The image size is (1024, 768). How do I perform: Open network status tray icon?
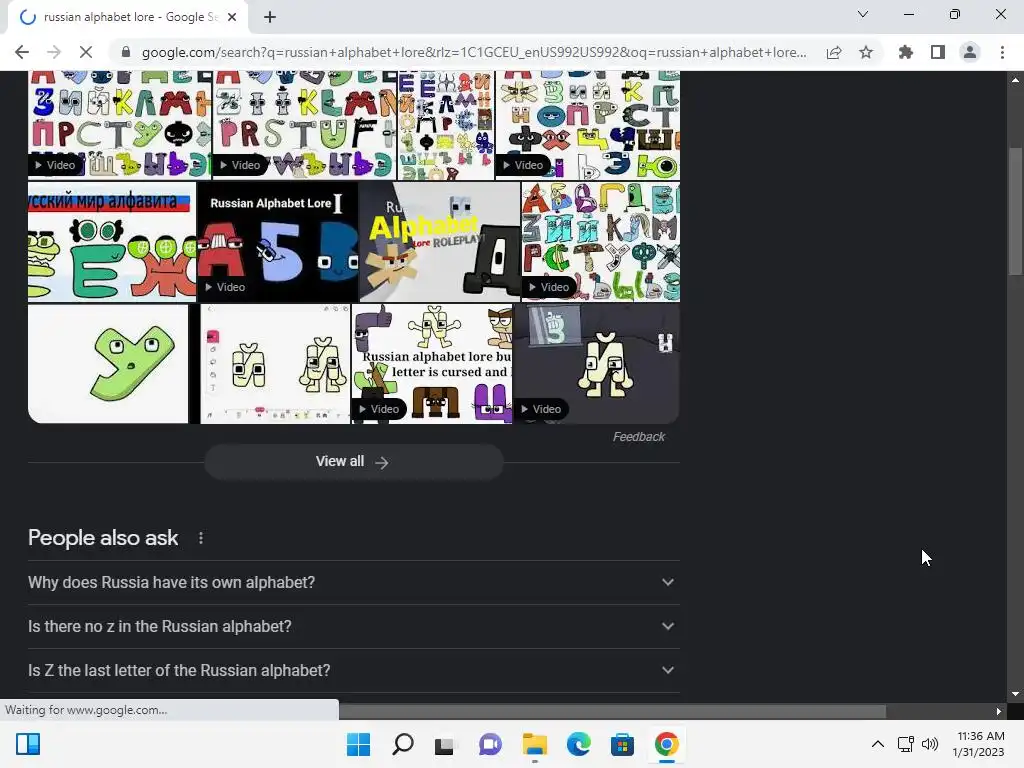point(905,744)
